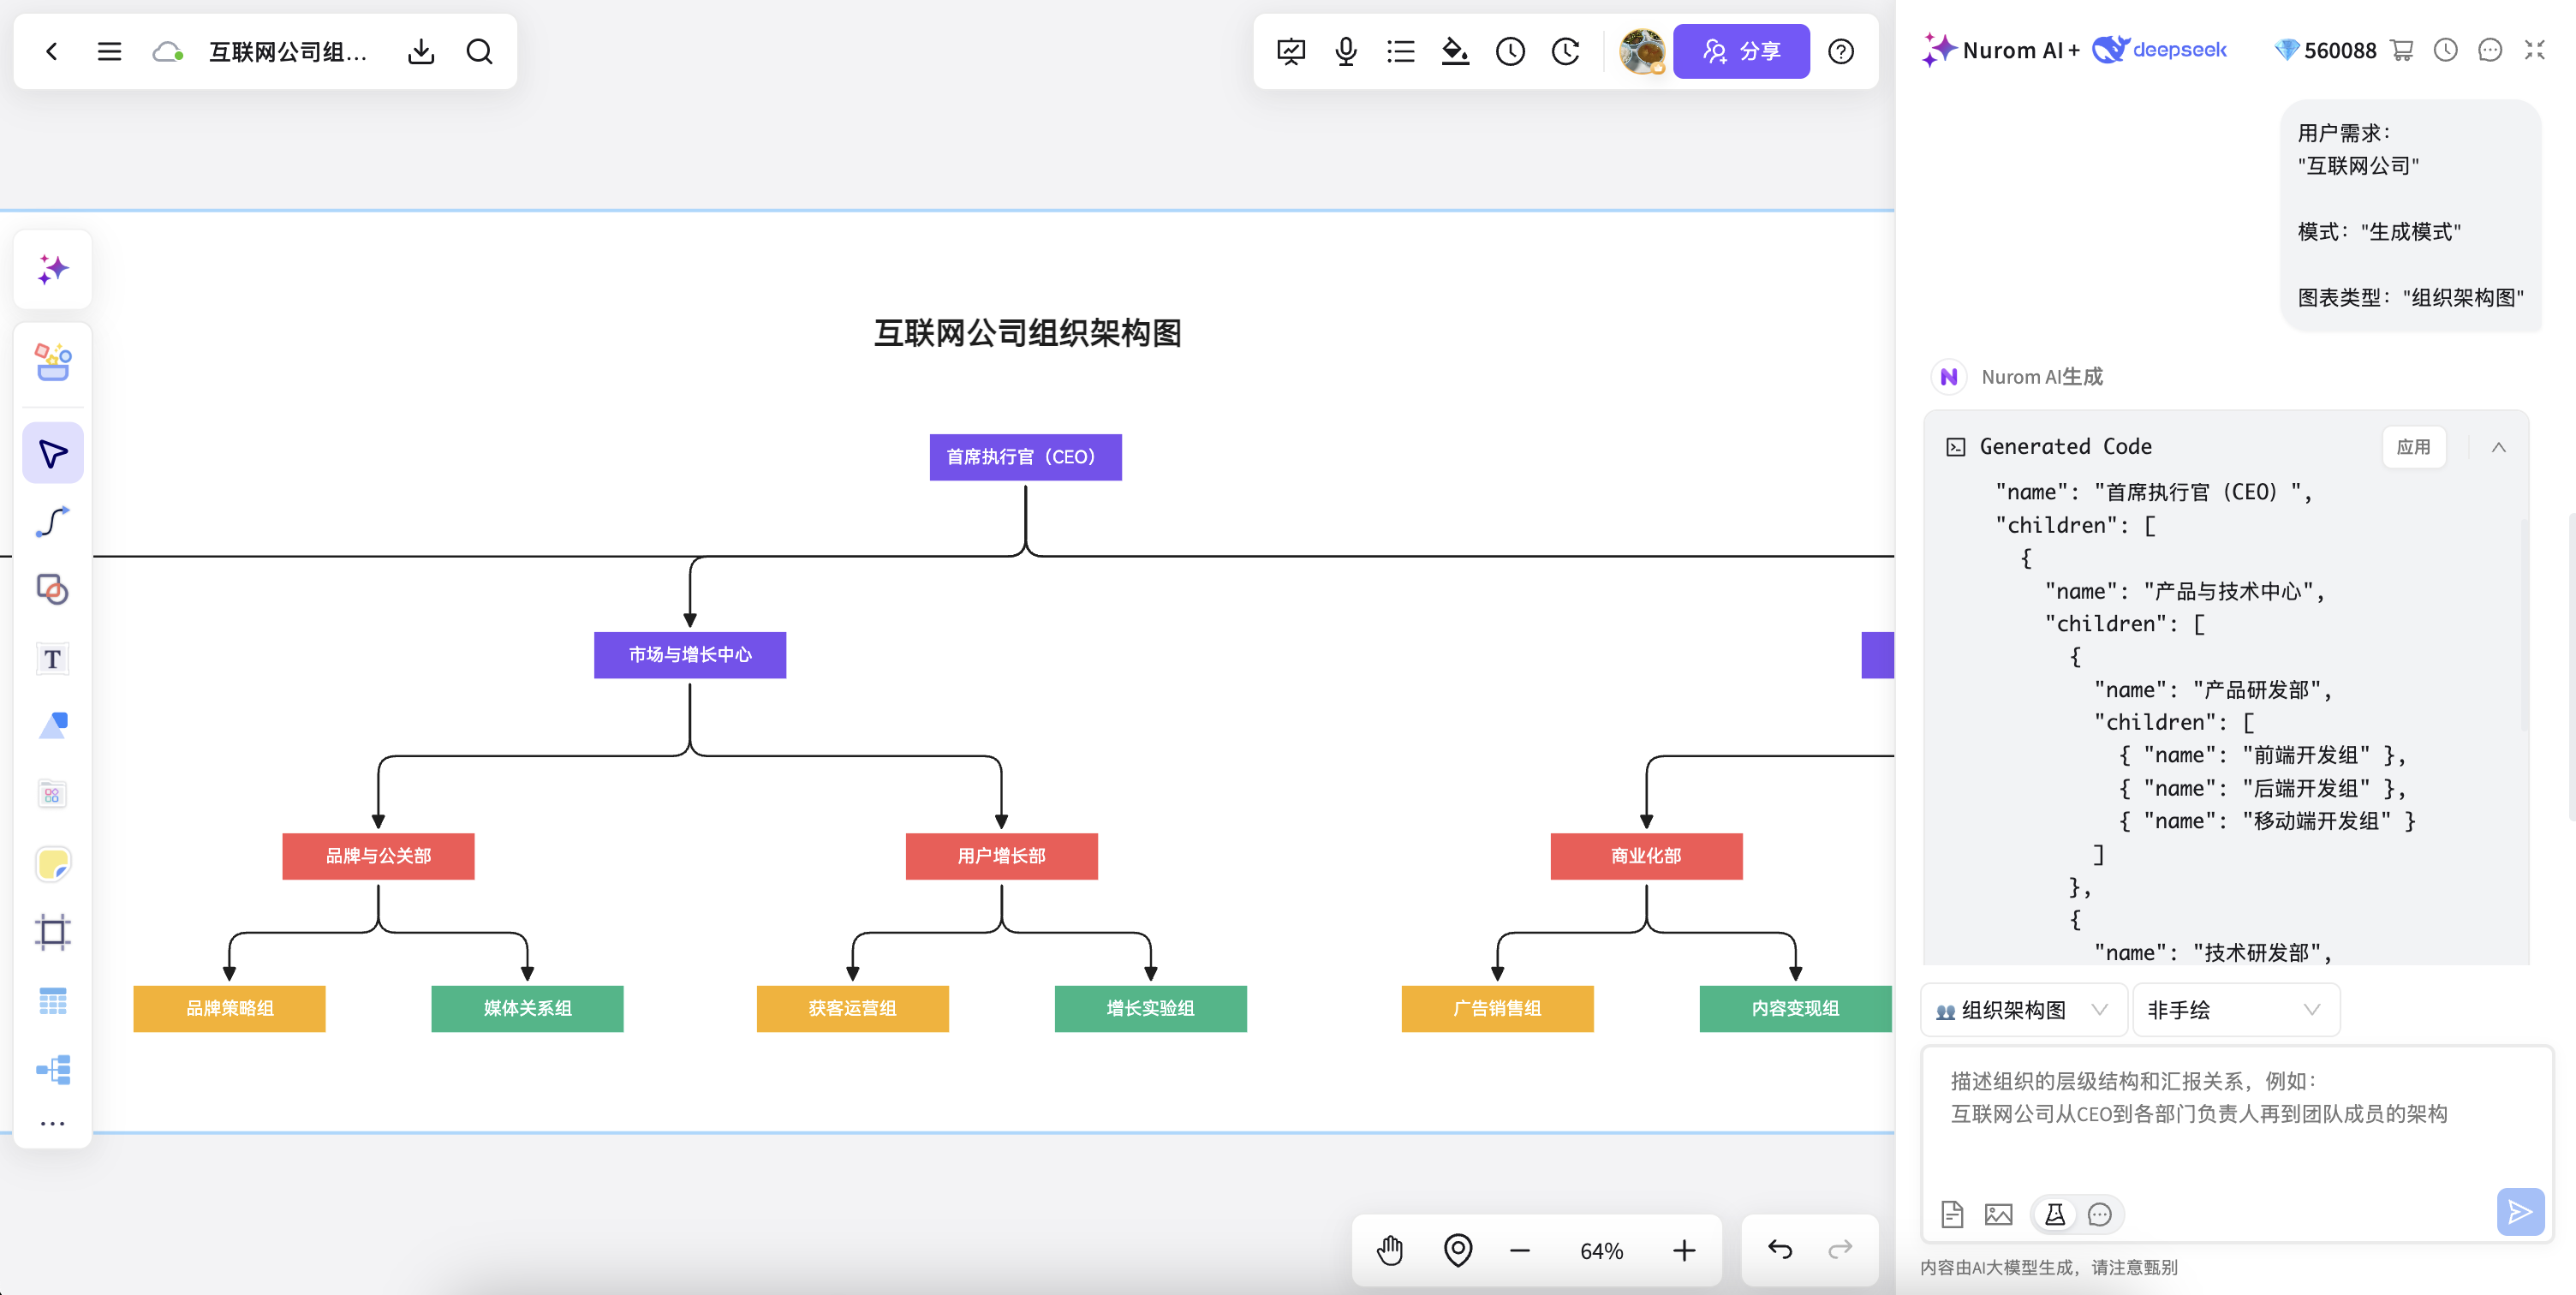Open the templates and shapes library icon
This screenshot has height=1295, width=2576.
(x=53, y=362)
